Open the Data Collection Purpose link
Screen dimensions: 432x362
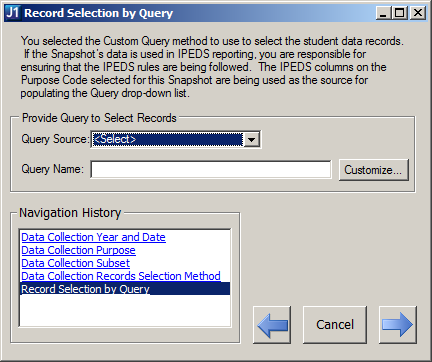click(x=78, y=250)
